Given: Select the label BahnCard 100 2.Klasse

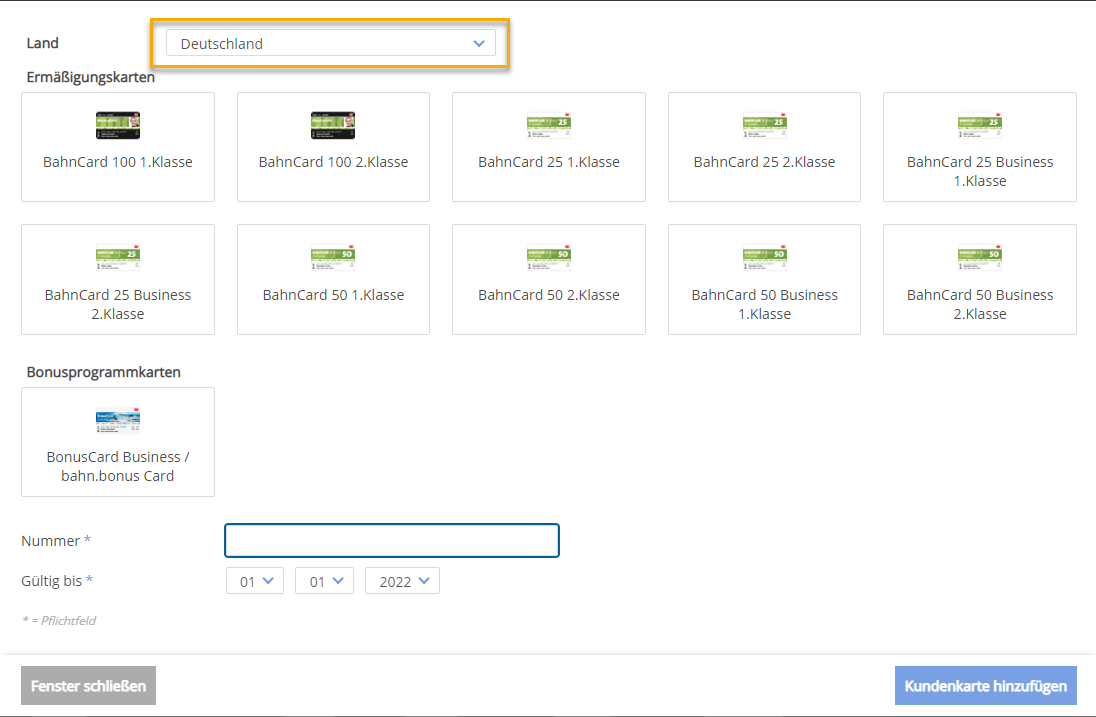Looking at the screenshot, I should (x=333, y=162).
